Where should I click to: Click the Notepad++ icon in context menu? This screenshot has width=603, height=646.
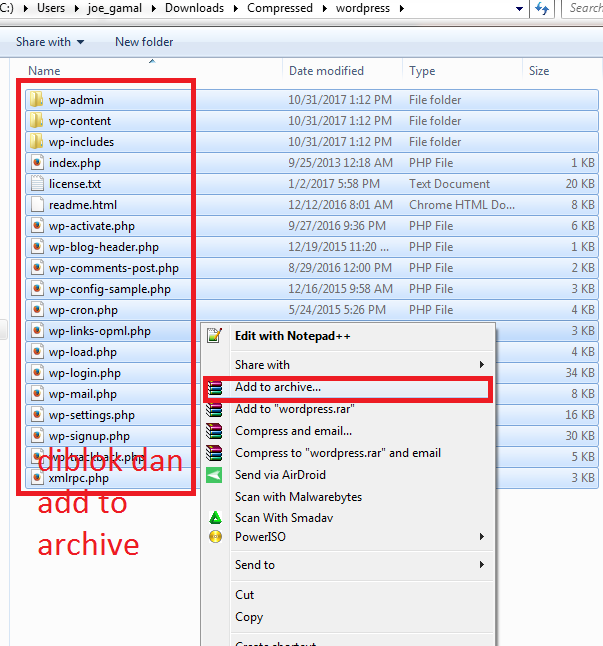pos(213,336)
